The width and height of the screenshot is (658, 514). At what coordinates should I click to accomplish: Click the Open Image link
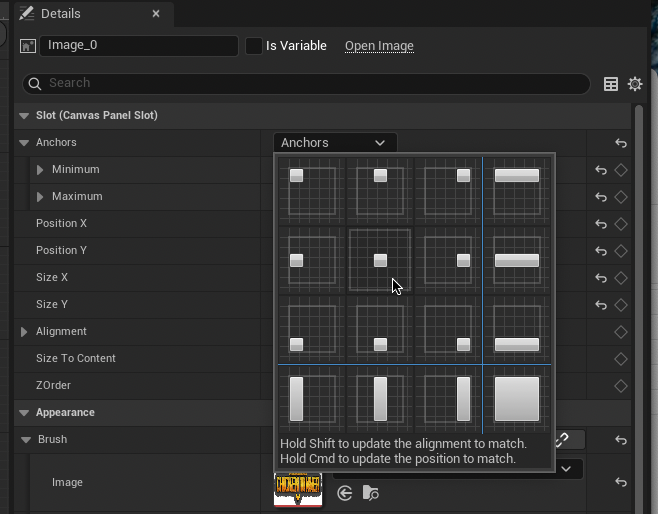(x=379, y=46)
